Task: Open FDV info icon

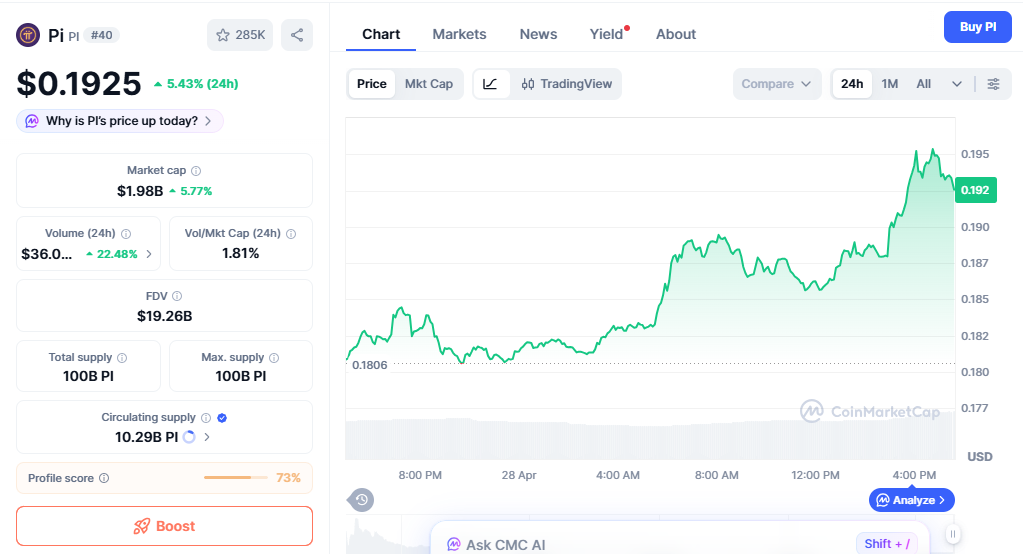Action: (177, 296)
